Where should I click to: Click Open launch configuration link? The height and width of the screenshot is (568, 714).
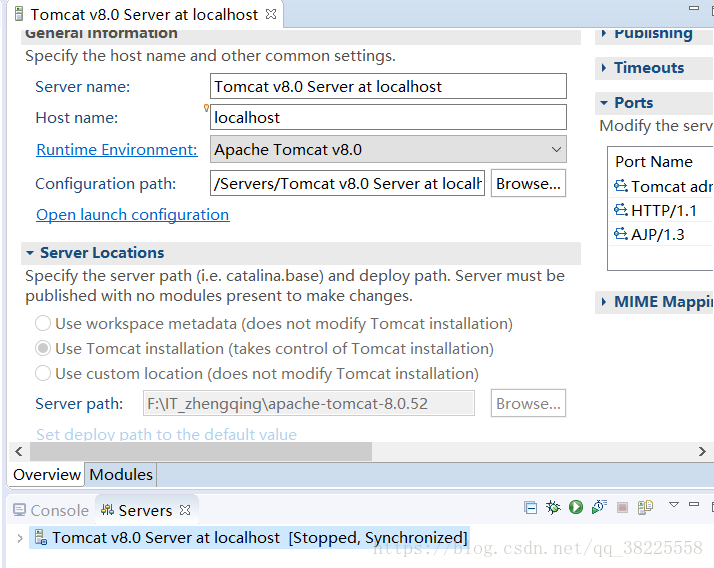[133, 215]
